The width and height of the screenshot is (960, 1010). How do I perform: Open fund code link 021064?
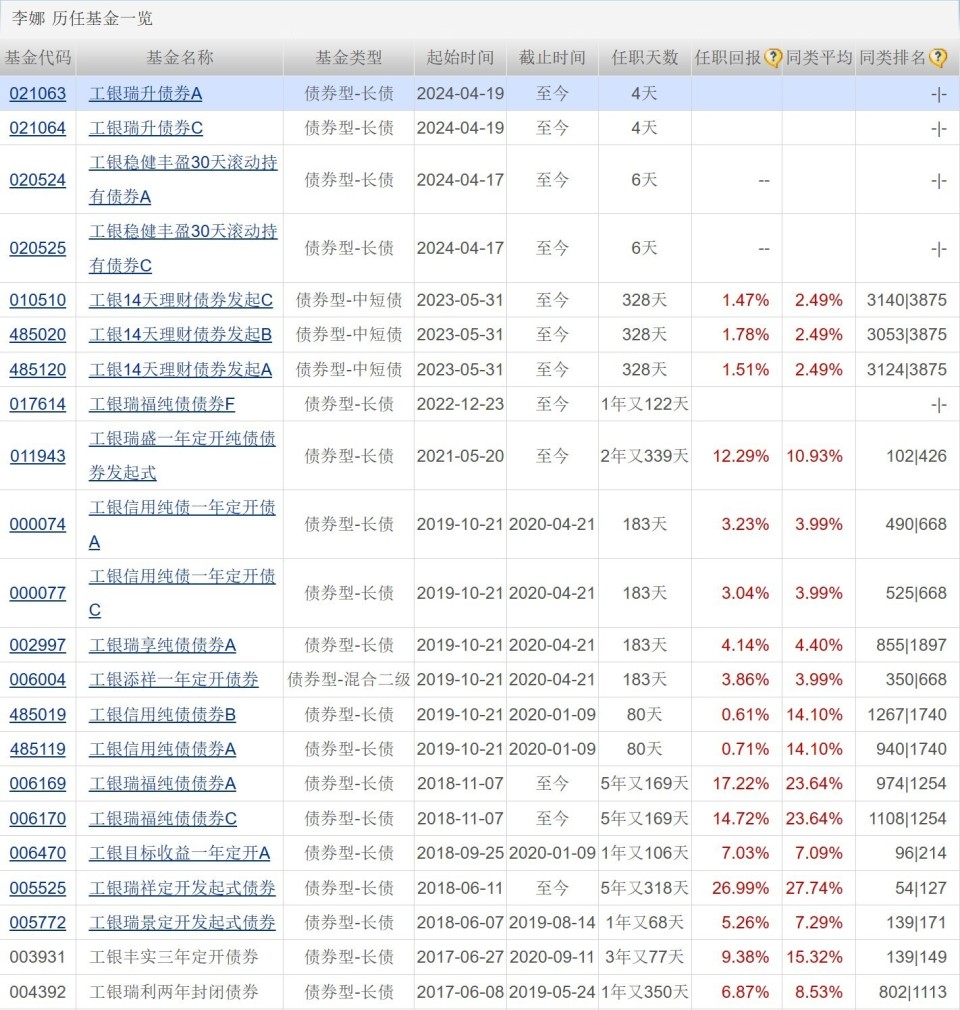[x=37, y=128]
